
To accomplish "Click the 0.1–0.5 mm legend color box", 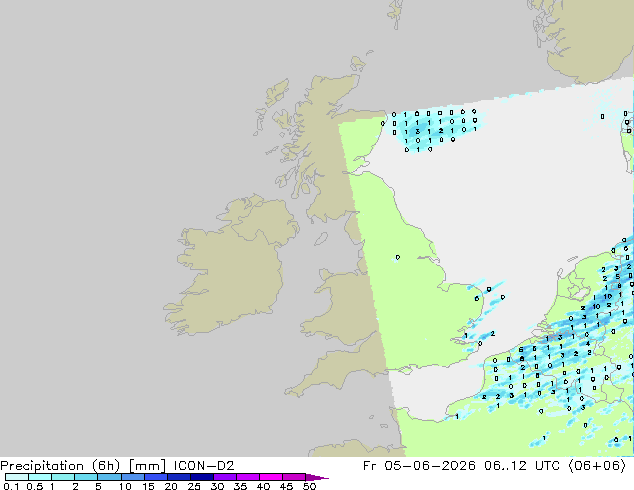I will click(x=17, y=477).
